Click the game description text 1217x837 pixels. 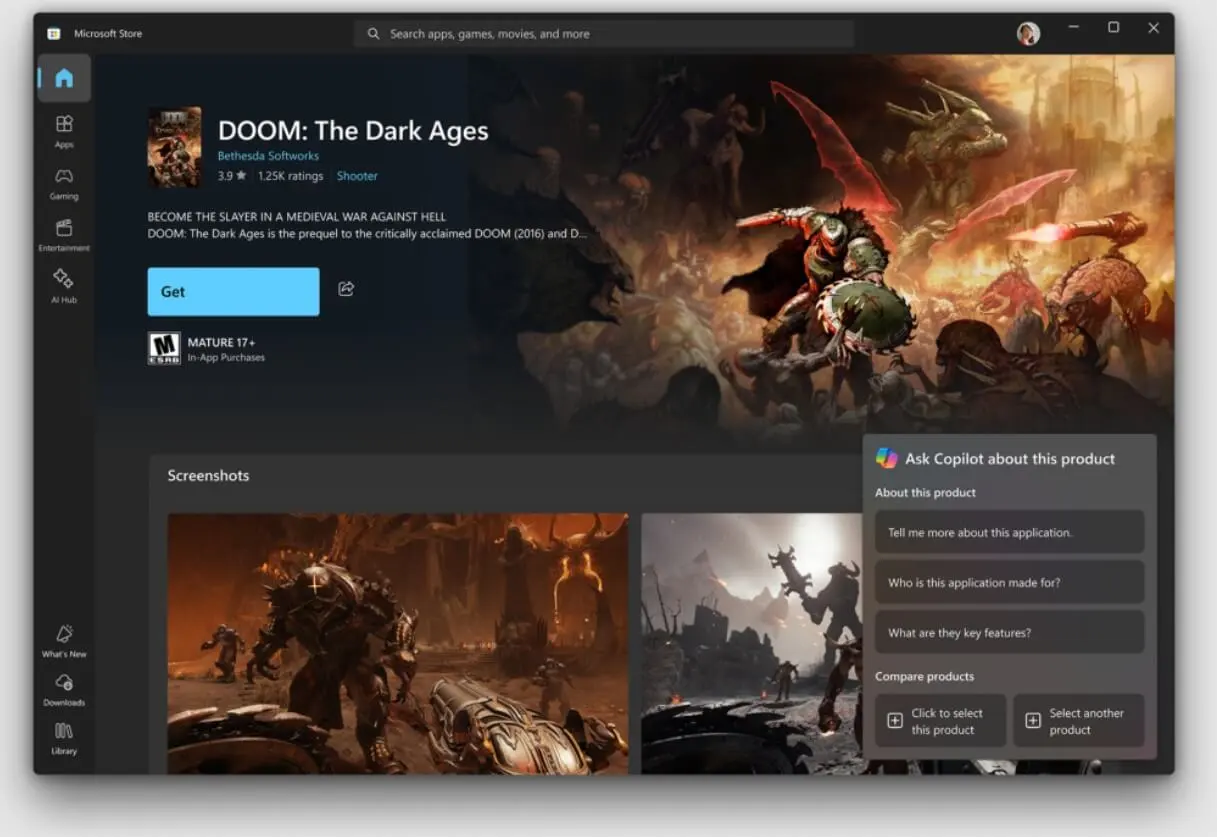367,225
